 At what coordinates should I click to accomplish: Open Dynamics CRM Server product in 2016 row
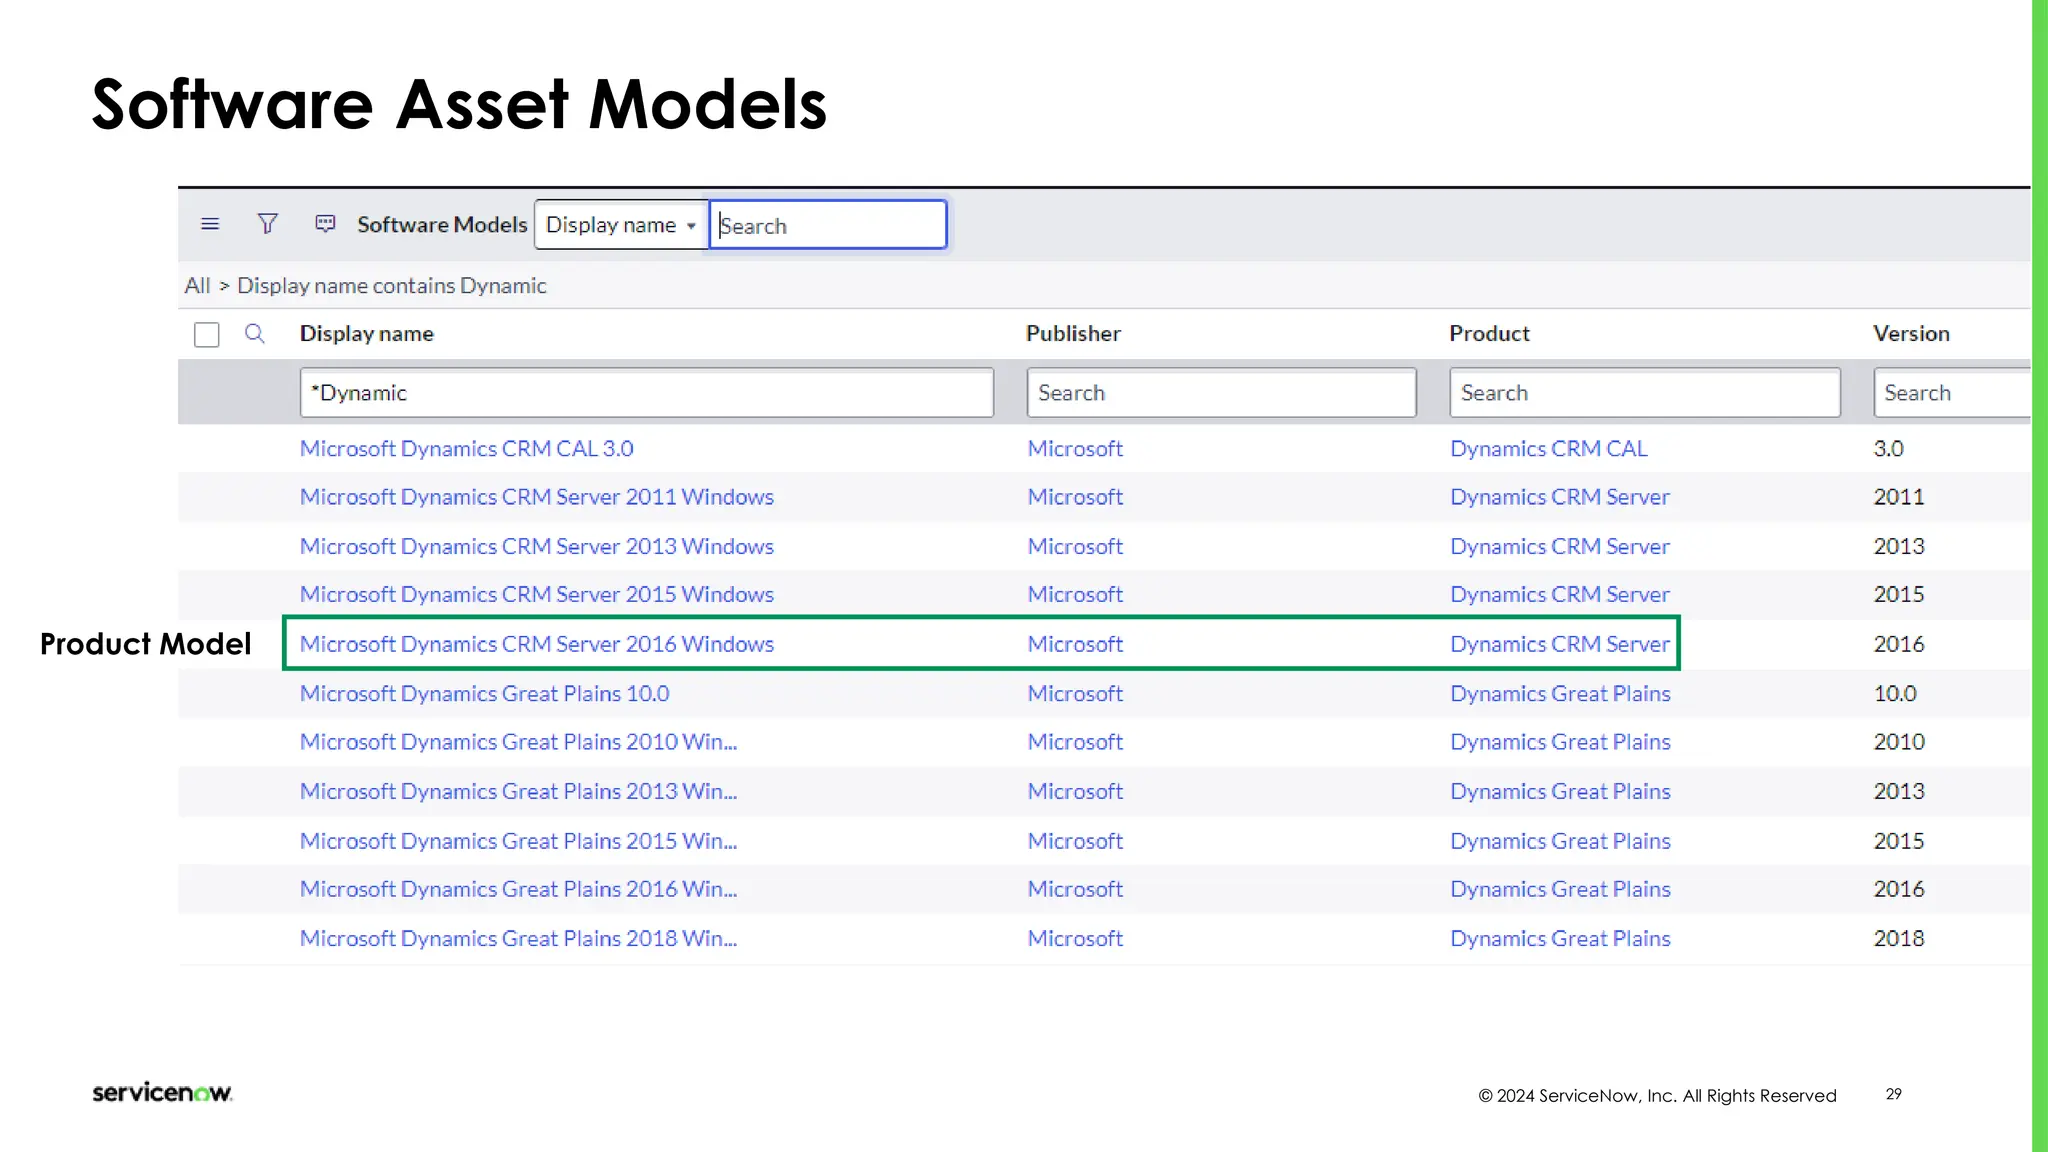(1560, 644)
